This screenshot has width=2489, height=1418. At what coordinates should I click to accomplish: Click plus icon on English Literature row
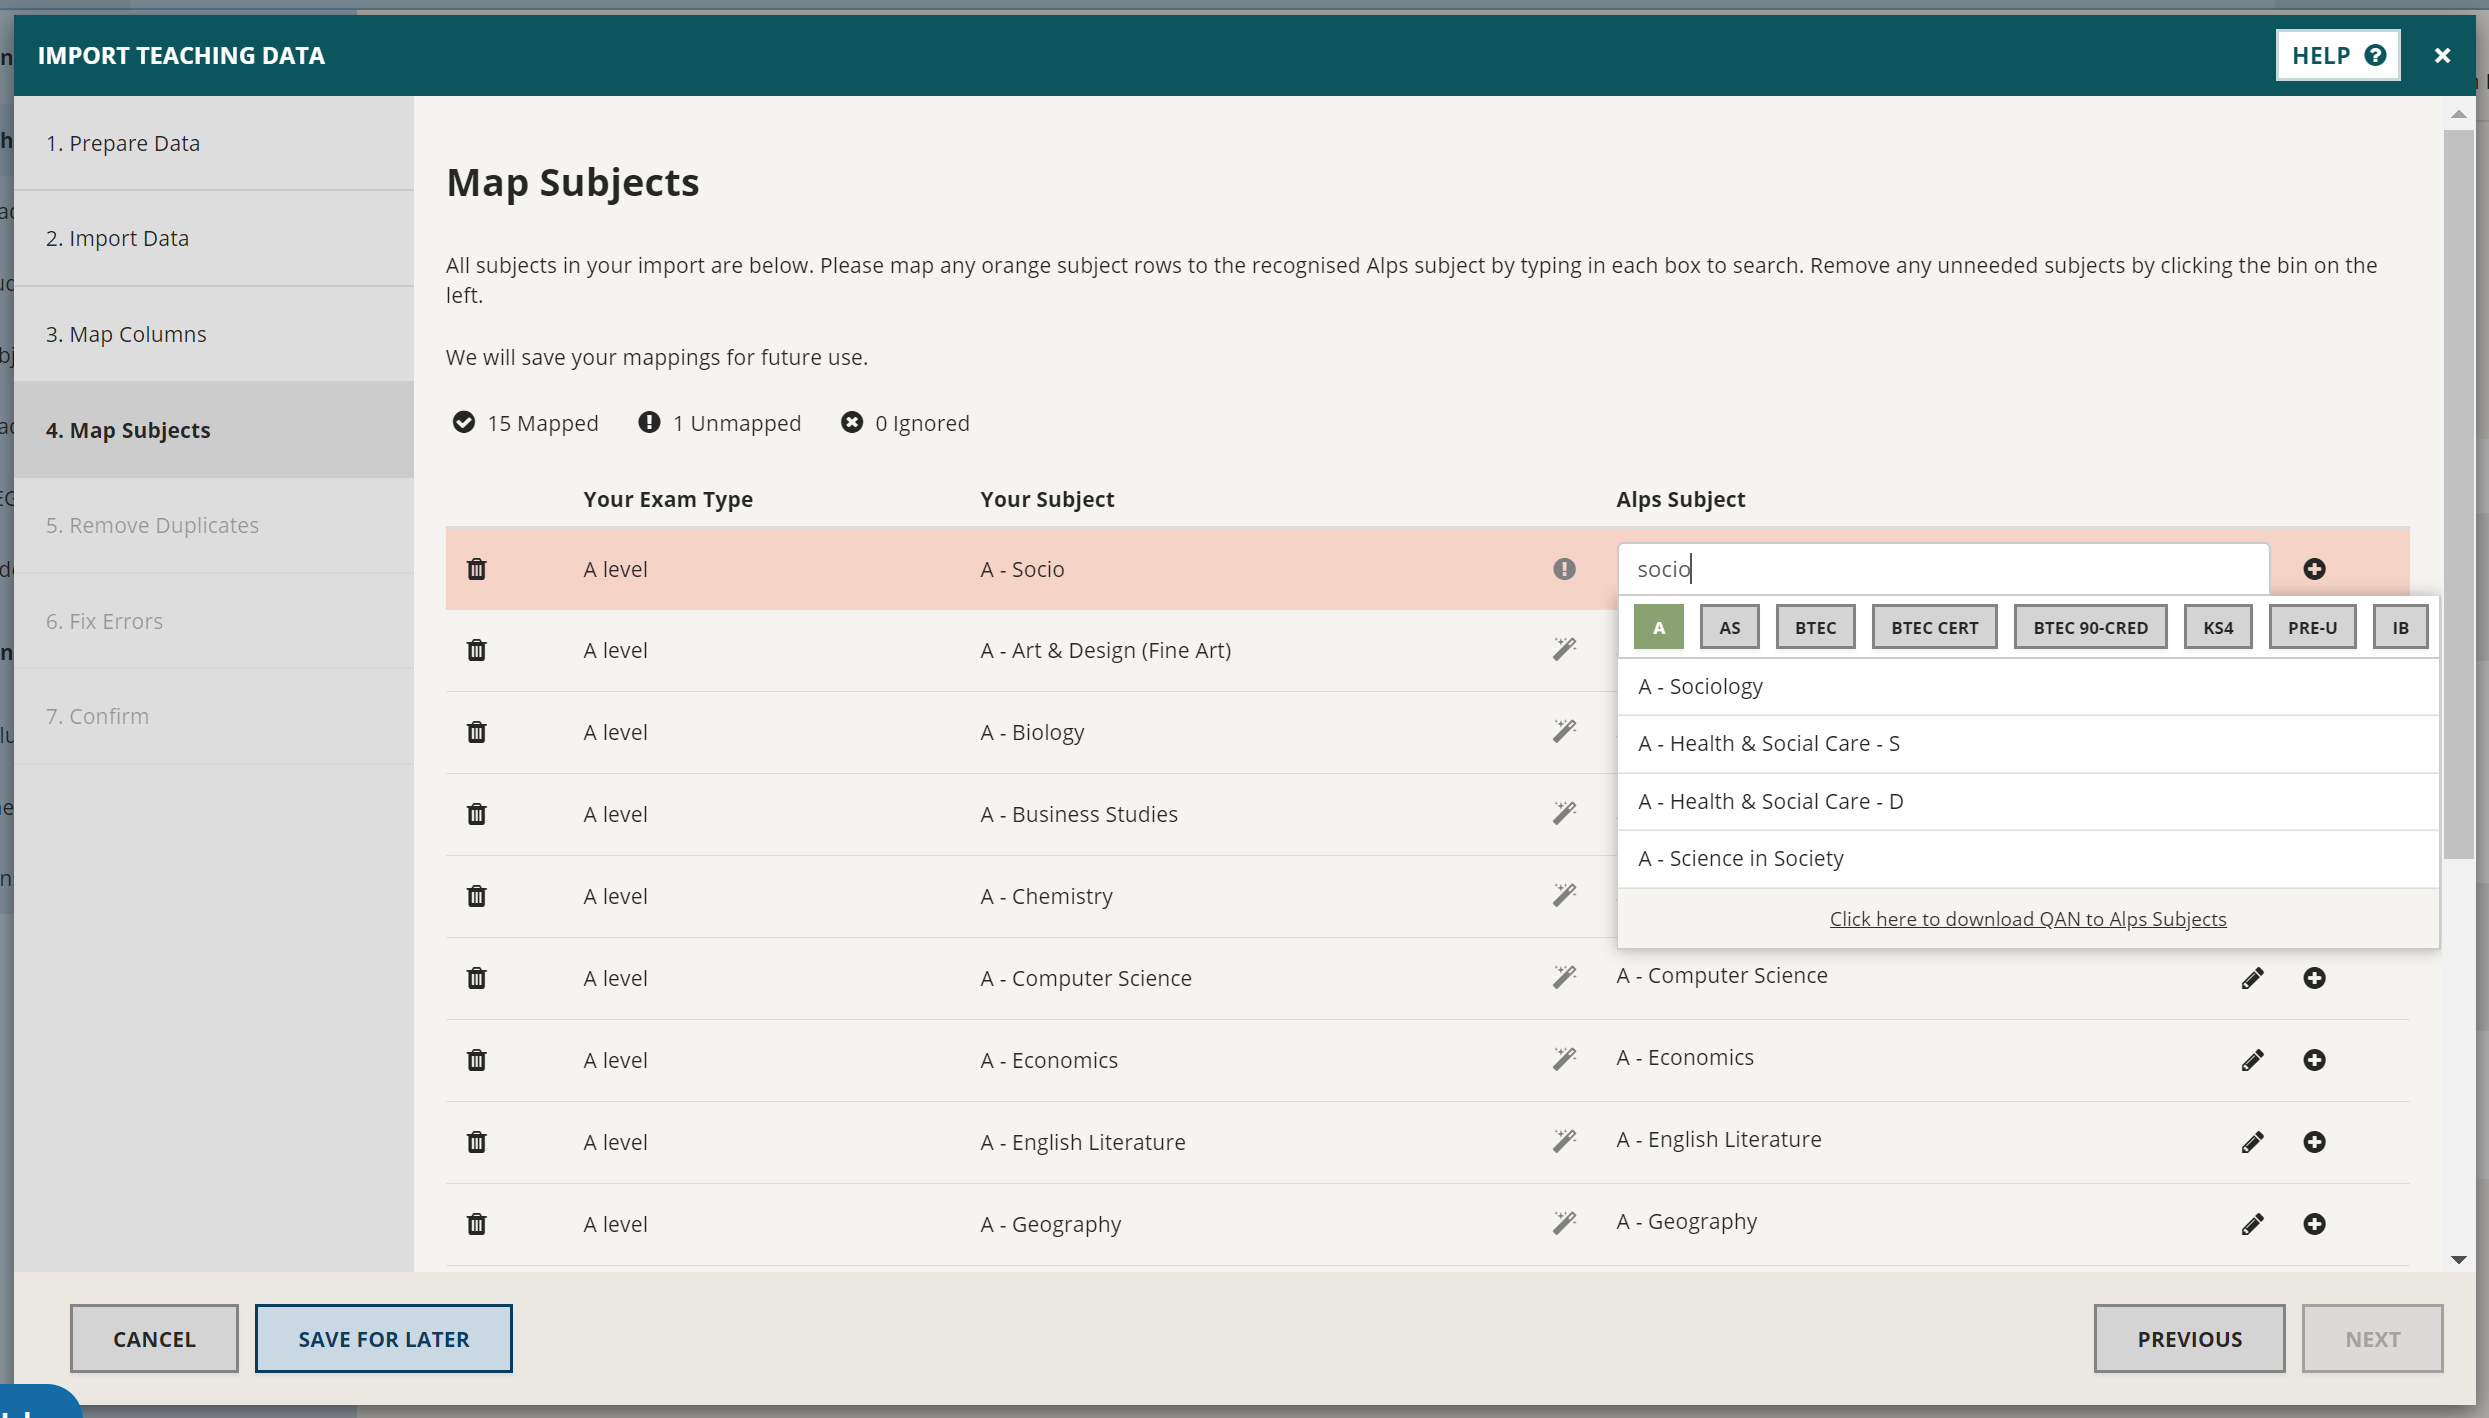click(2314, 1142)
